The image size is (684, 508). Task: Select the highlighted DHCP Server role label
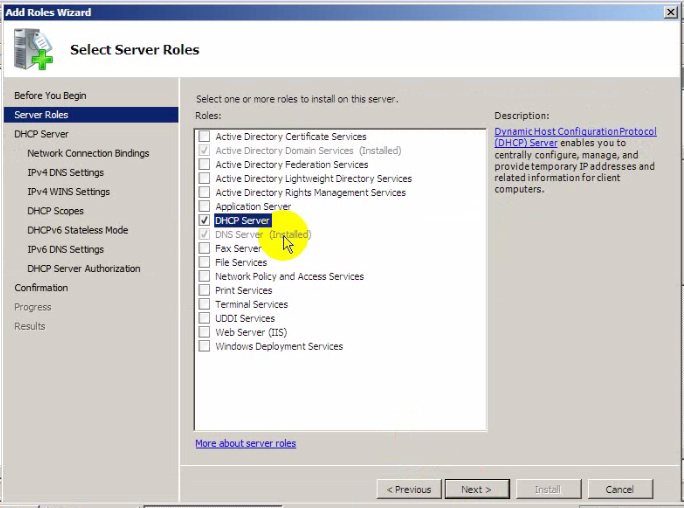click(x=243, y=220)
